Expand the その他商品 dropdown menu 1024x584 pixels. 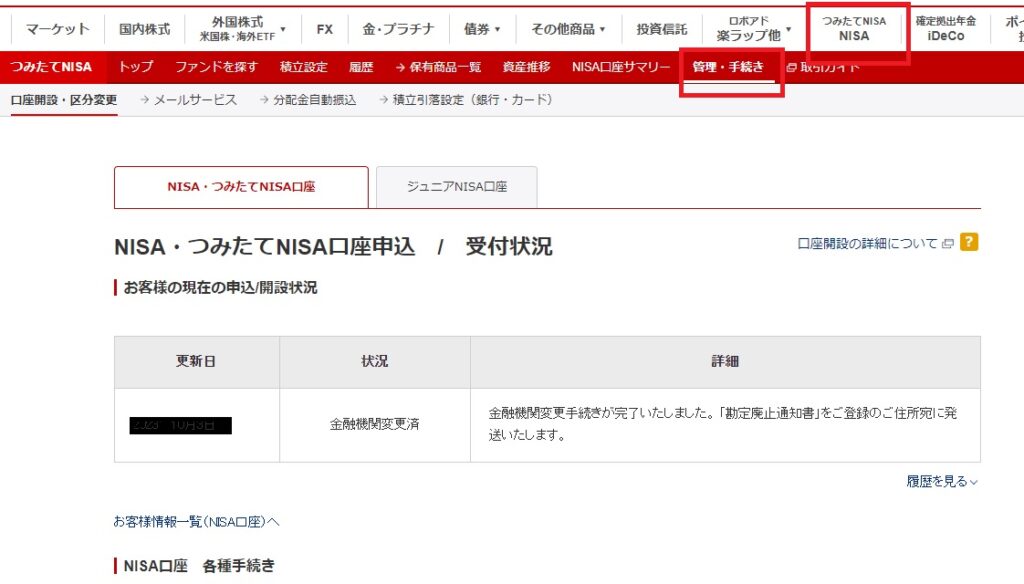(568, 29)
